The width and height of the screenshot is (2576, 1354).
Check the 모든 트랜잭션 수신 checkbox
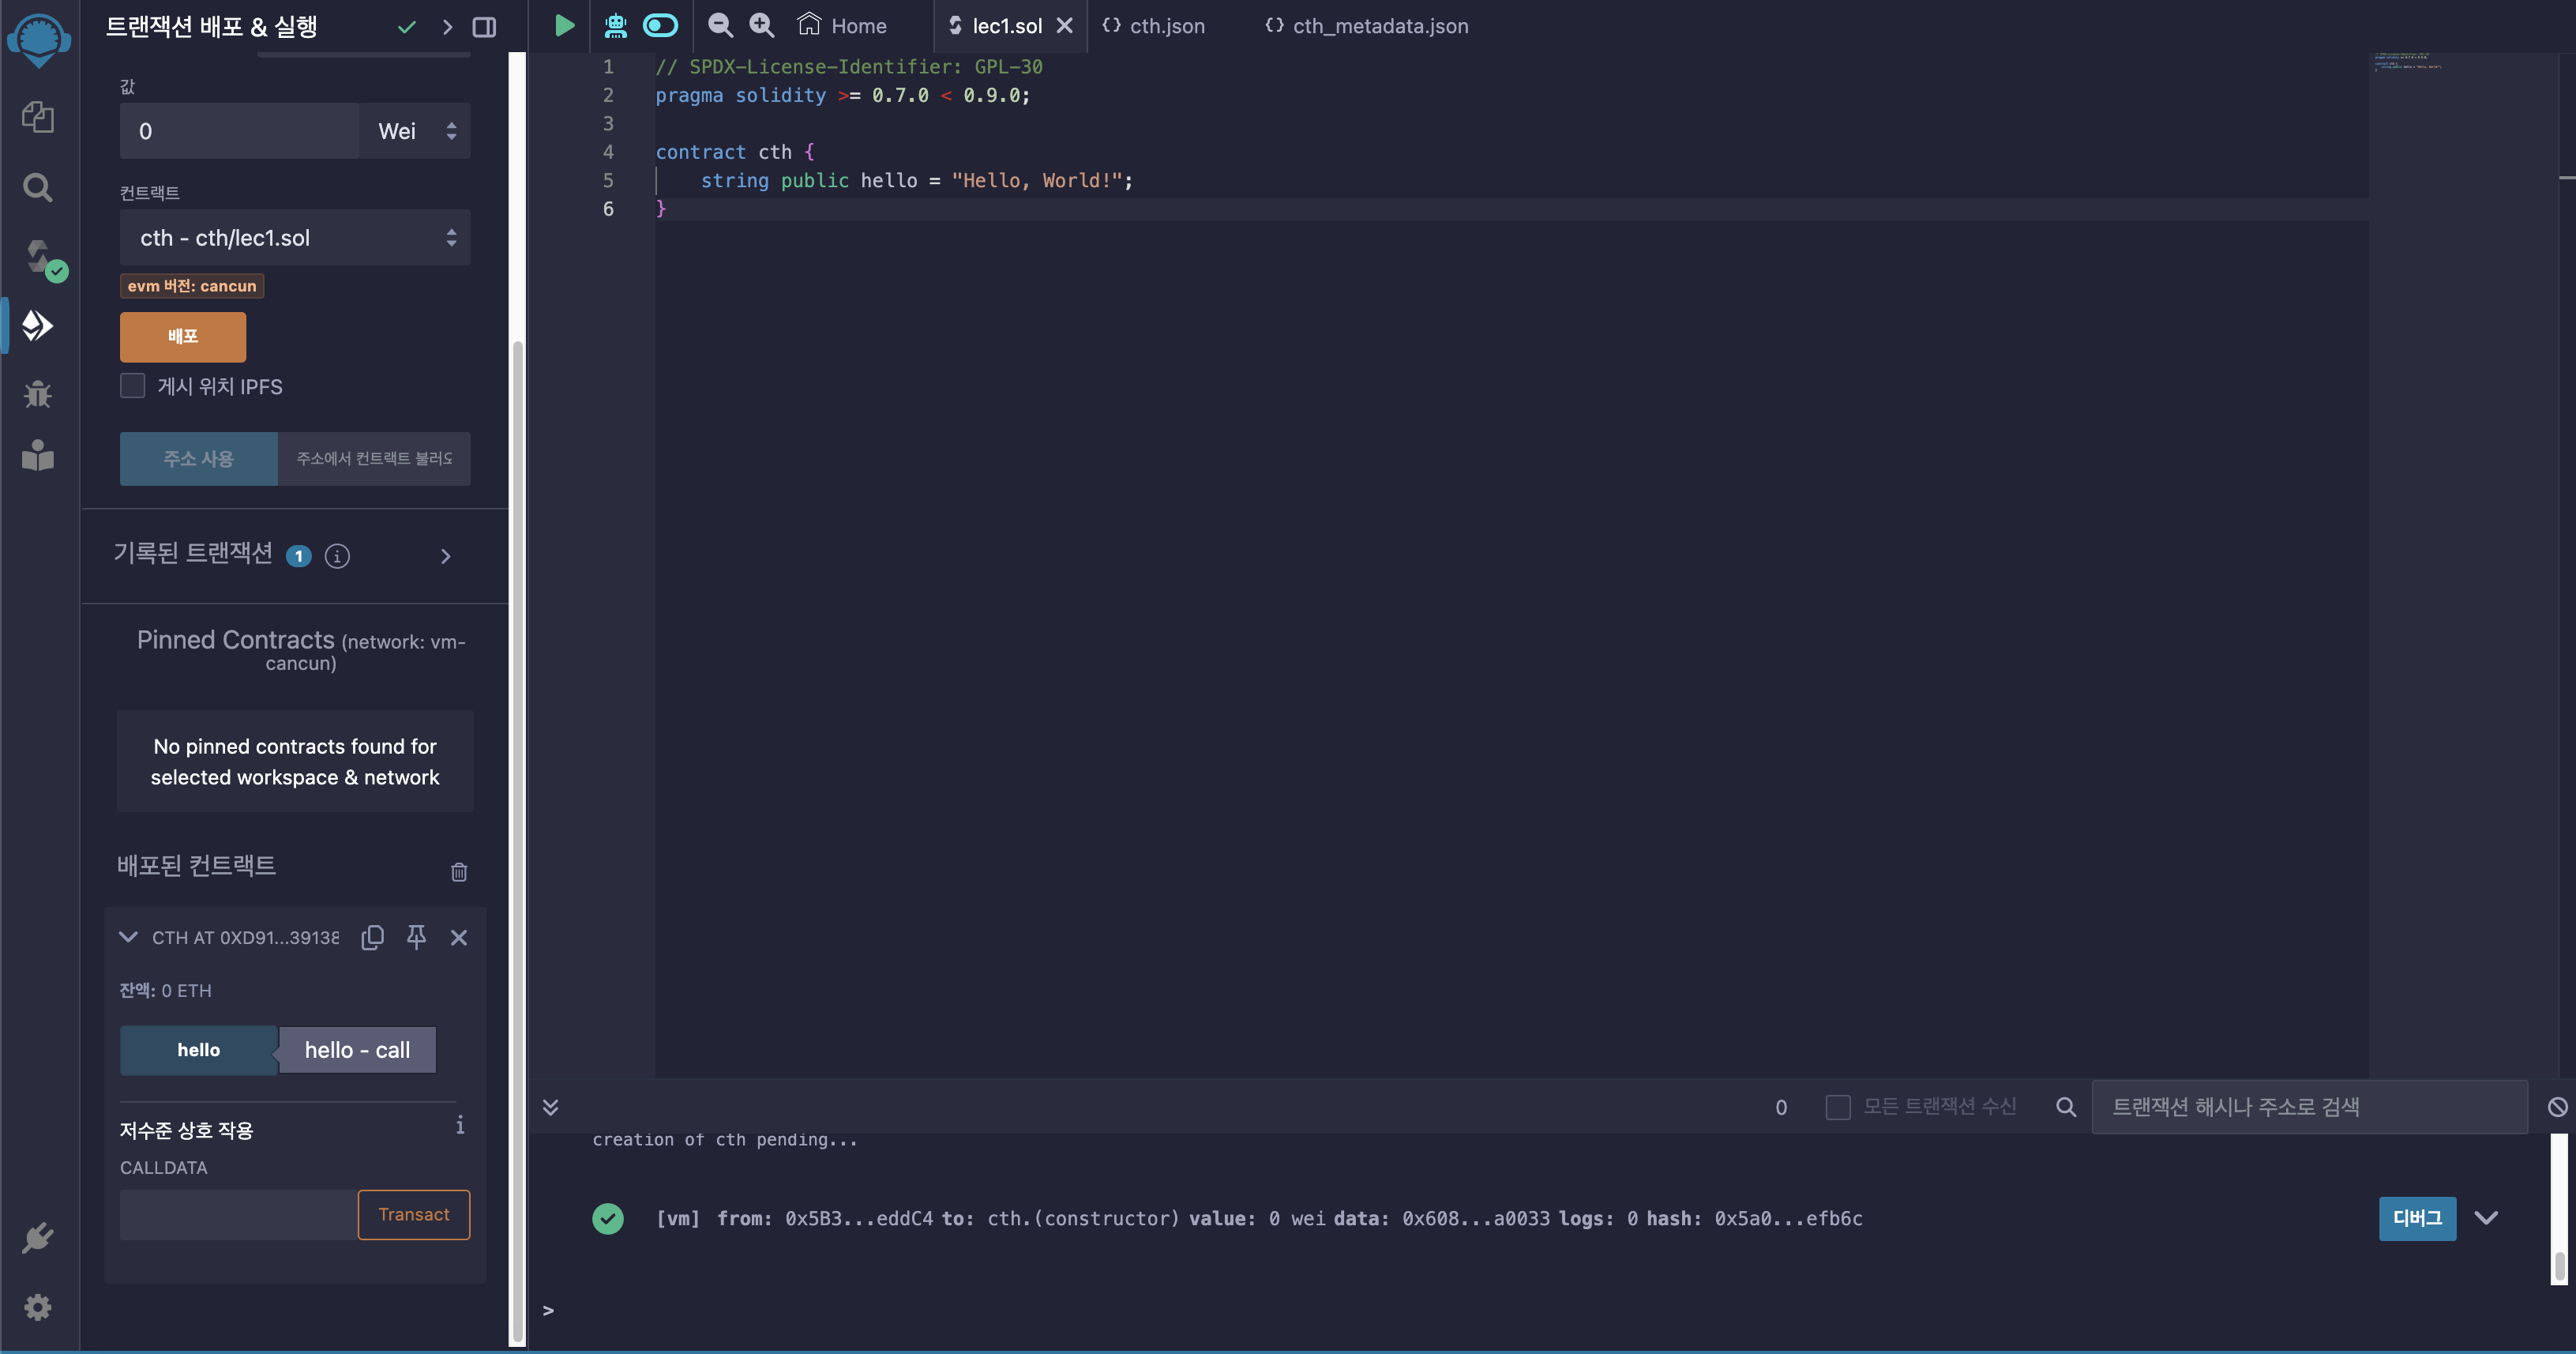1837,1107
